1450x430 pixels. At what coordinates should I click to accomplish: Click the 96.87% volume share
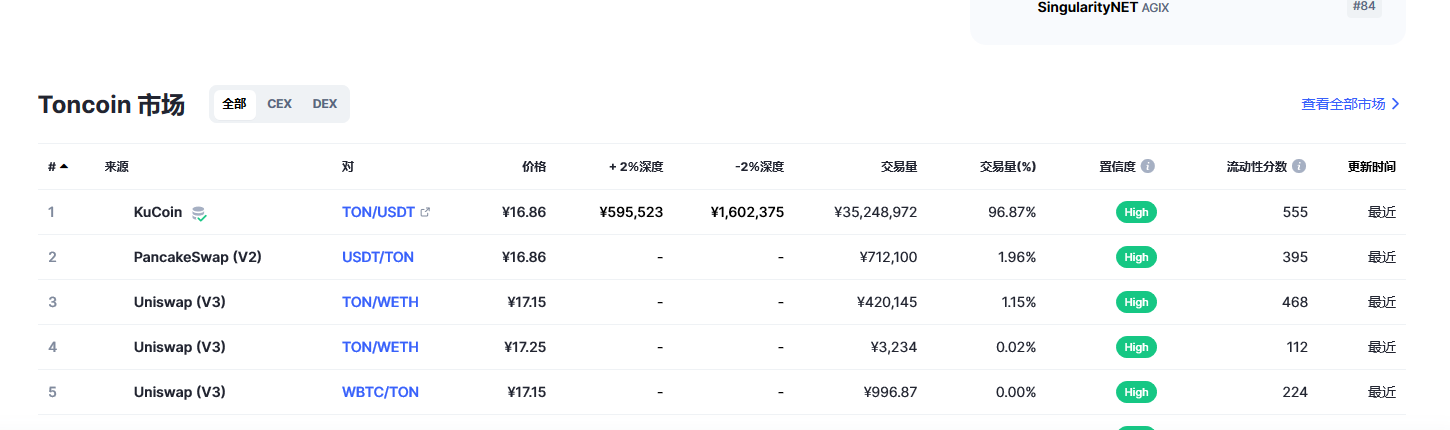point(1012,212)
